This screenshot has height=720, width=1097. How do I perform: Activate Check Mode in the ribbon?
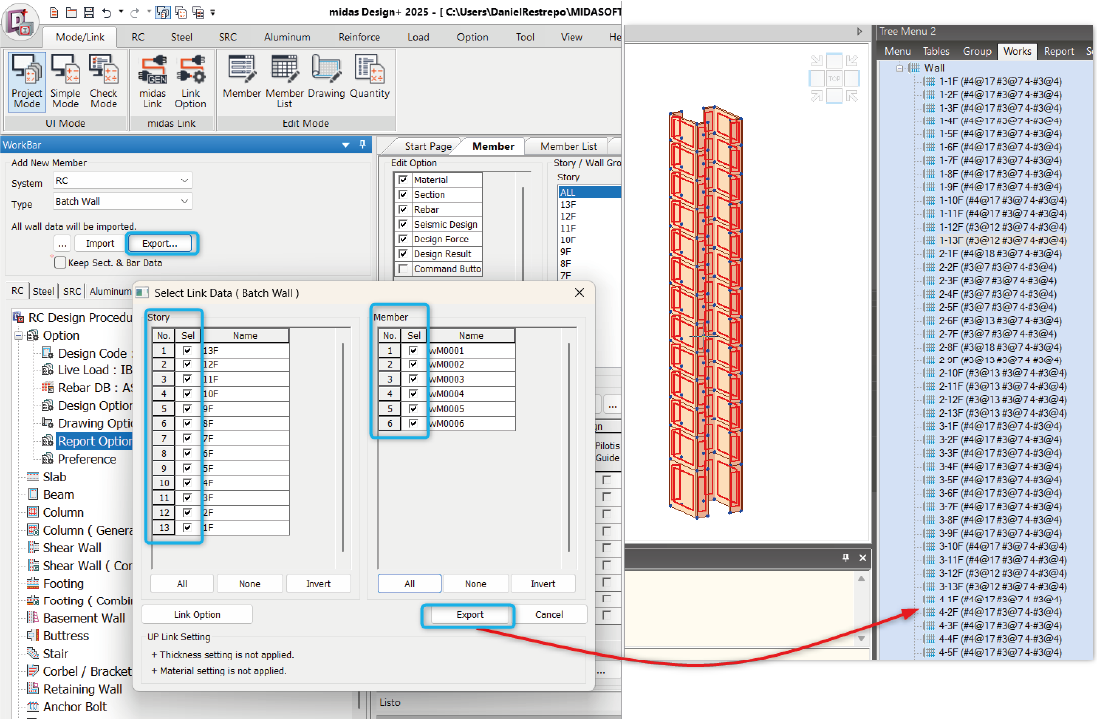pos(104,81)
